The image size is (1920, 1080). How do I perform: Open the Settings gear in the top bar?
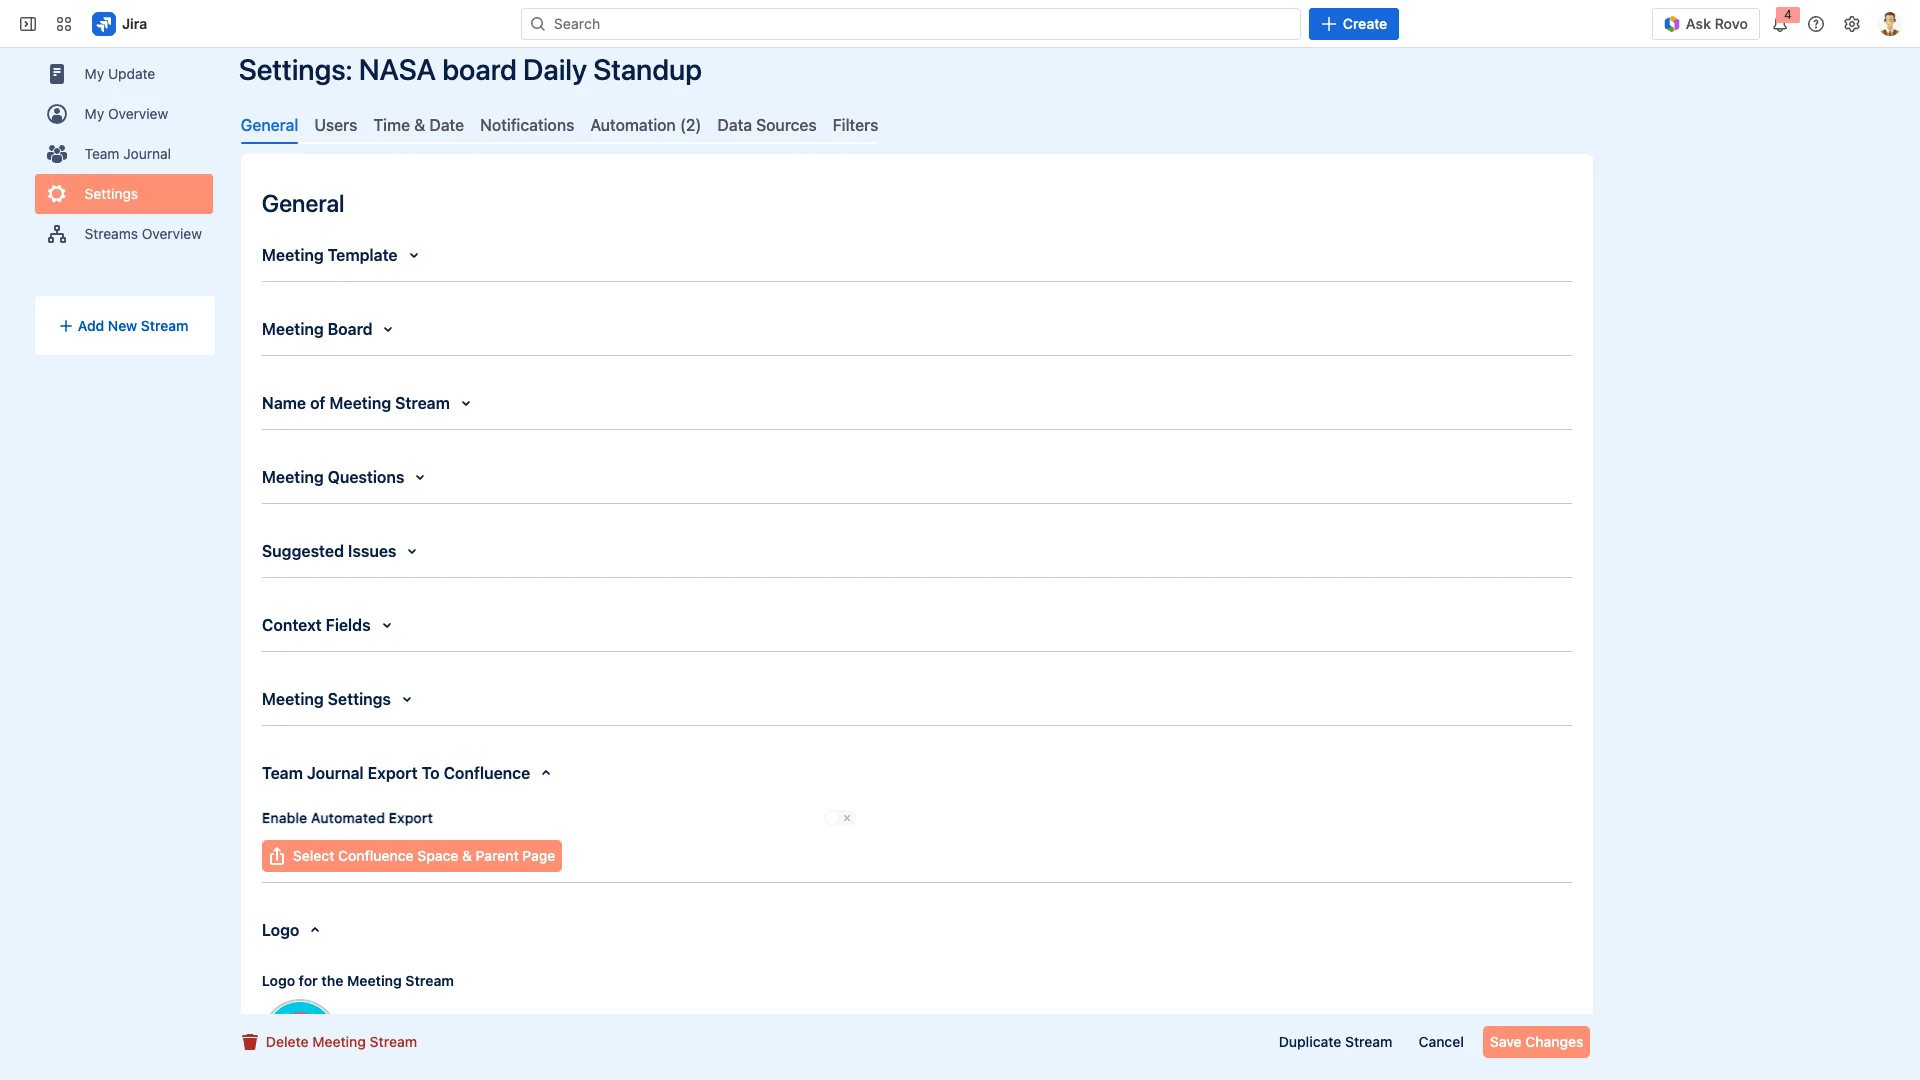(x=1852, y=24)
